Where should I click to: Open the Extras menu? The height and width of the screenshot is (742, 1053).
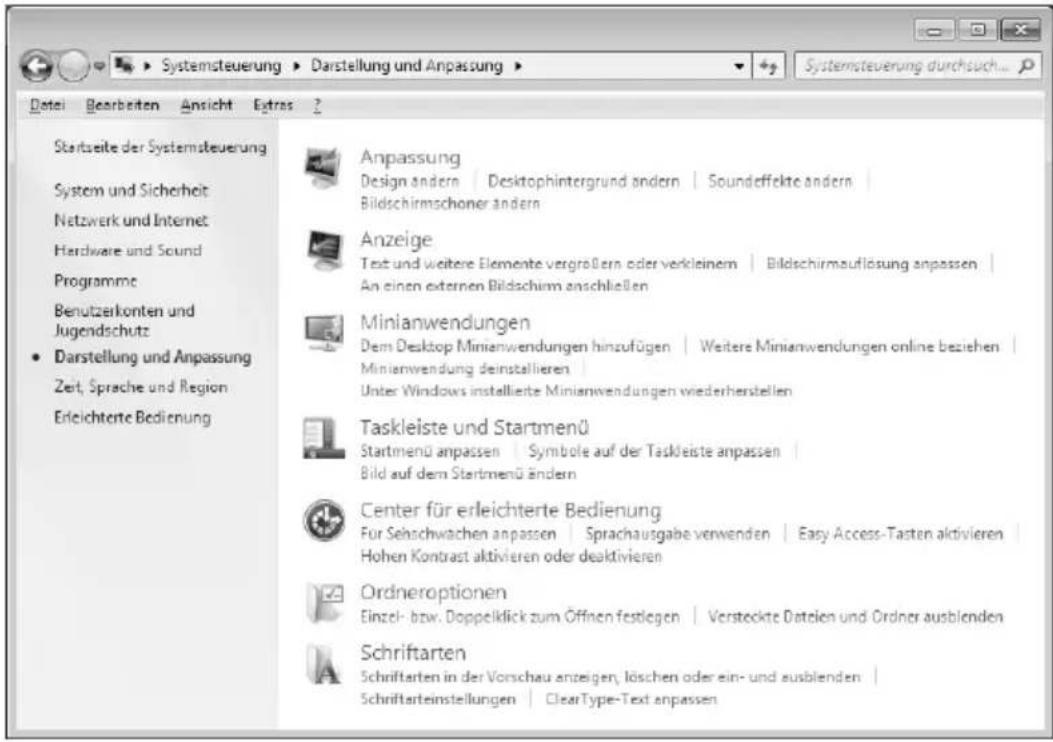273,105
